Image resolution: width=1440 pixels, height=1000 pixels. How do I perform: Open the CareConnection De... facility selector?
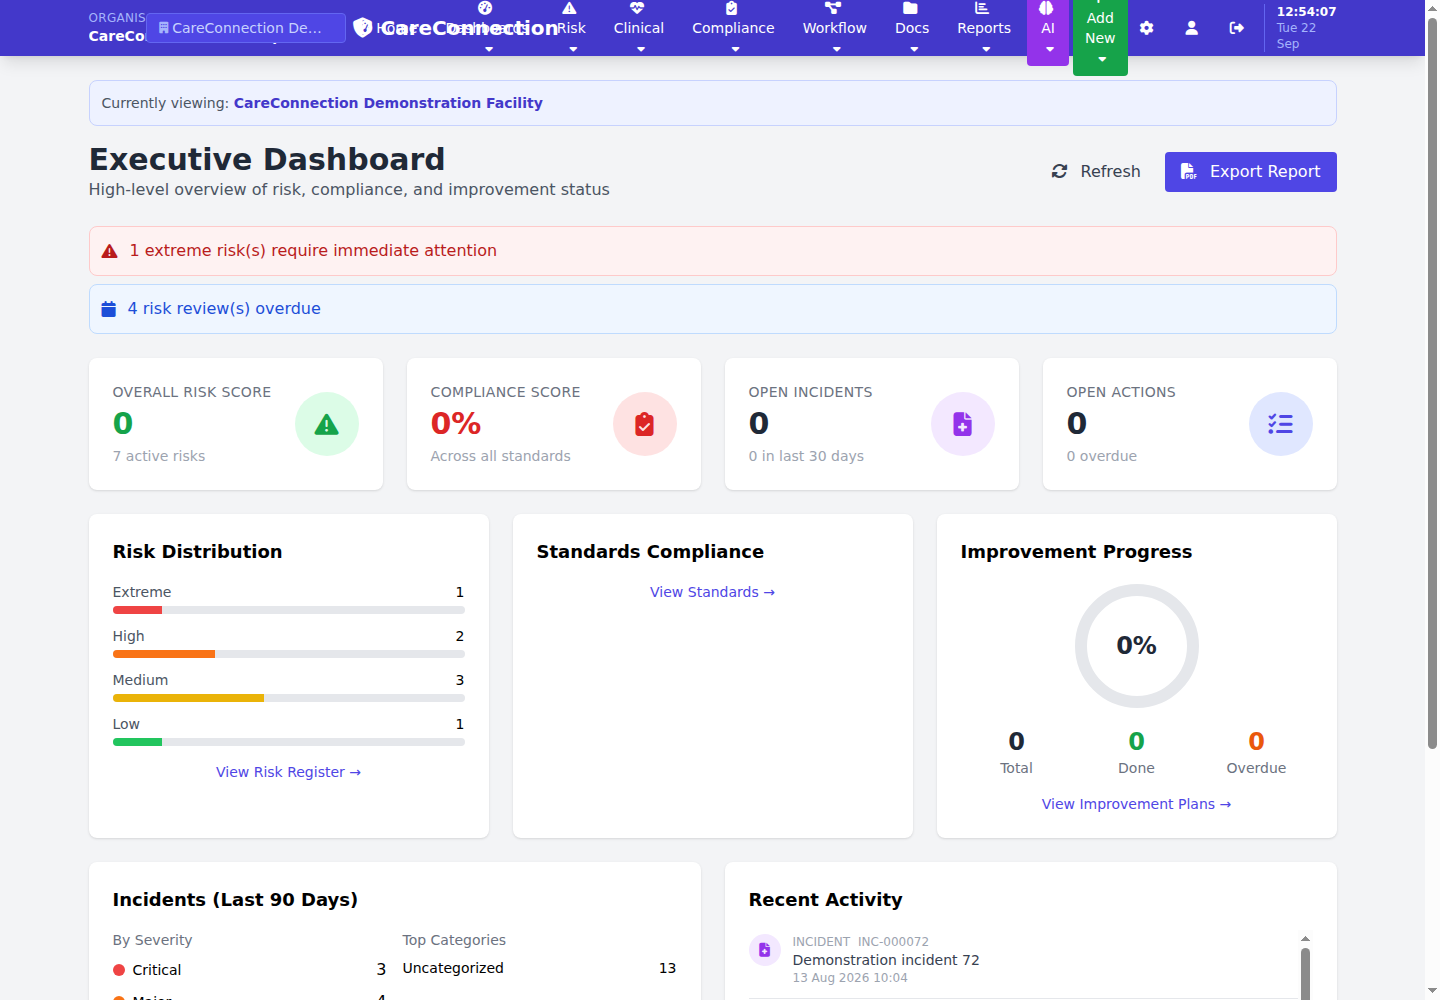pyautogui.click(x=246, y=28)
